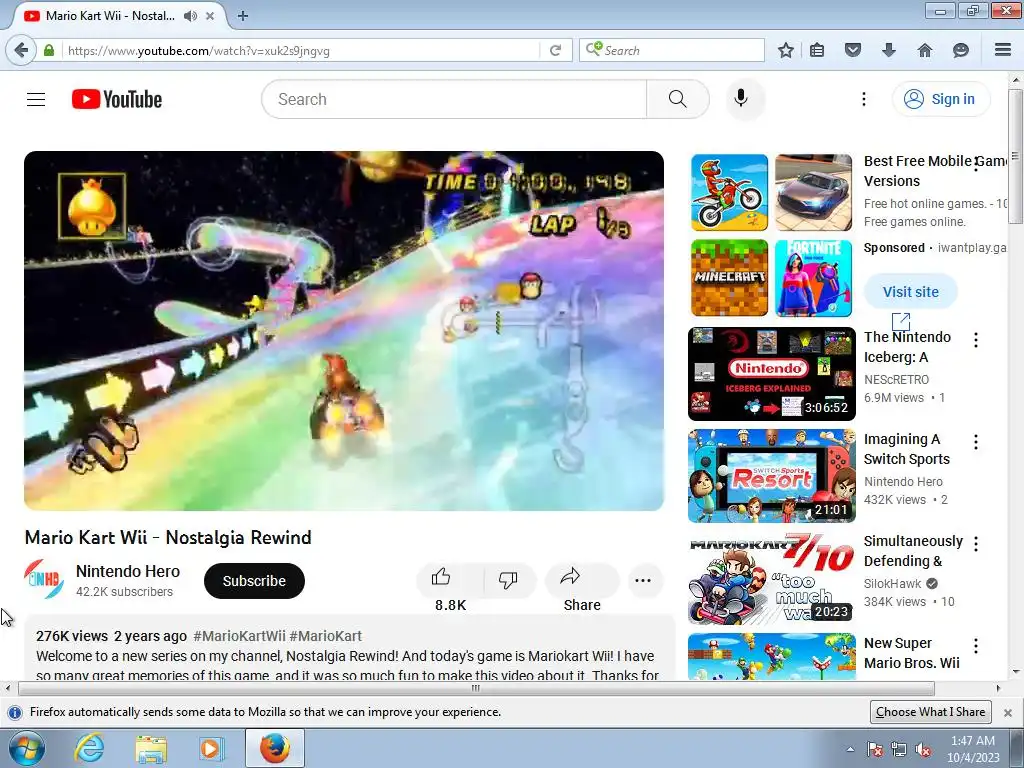Open options for New Super Mario Bros. Wii

(976, 646)
